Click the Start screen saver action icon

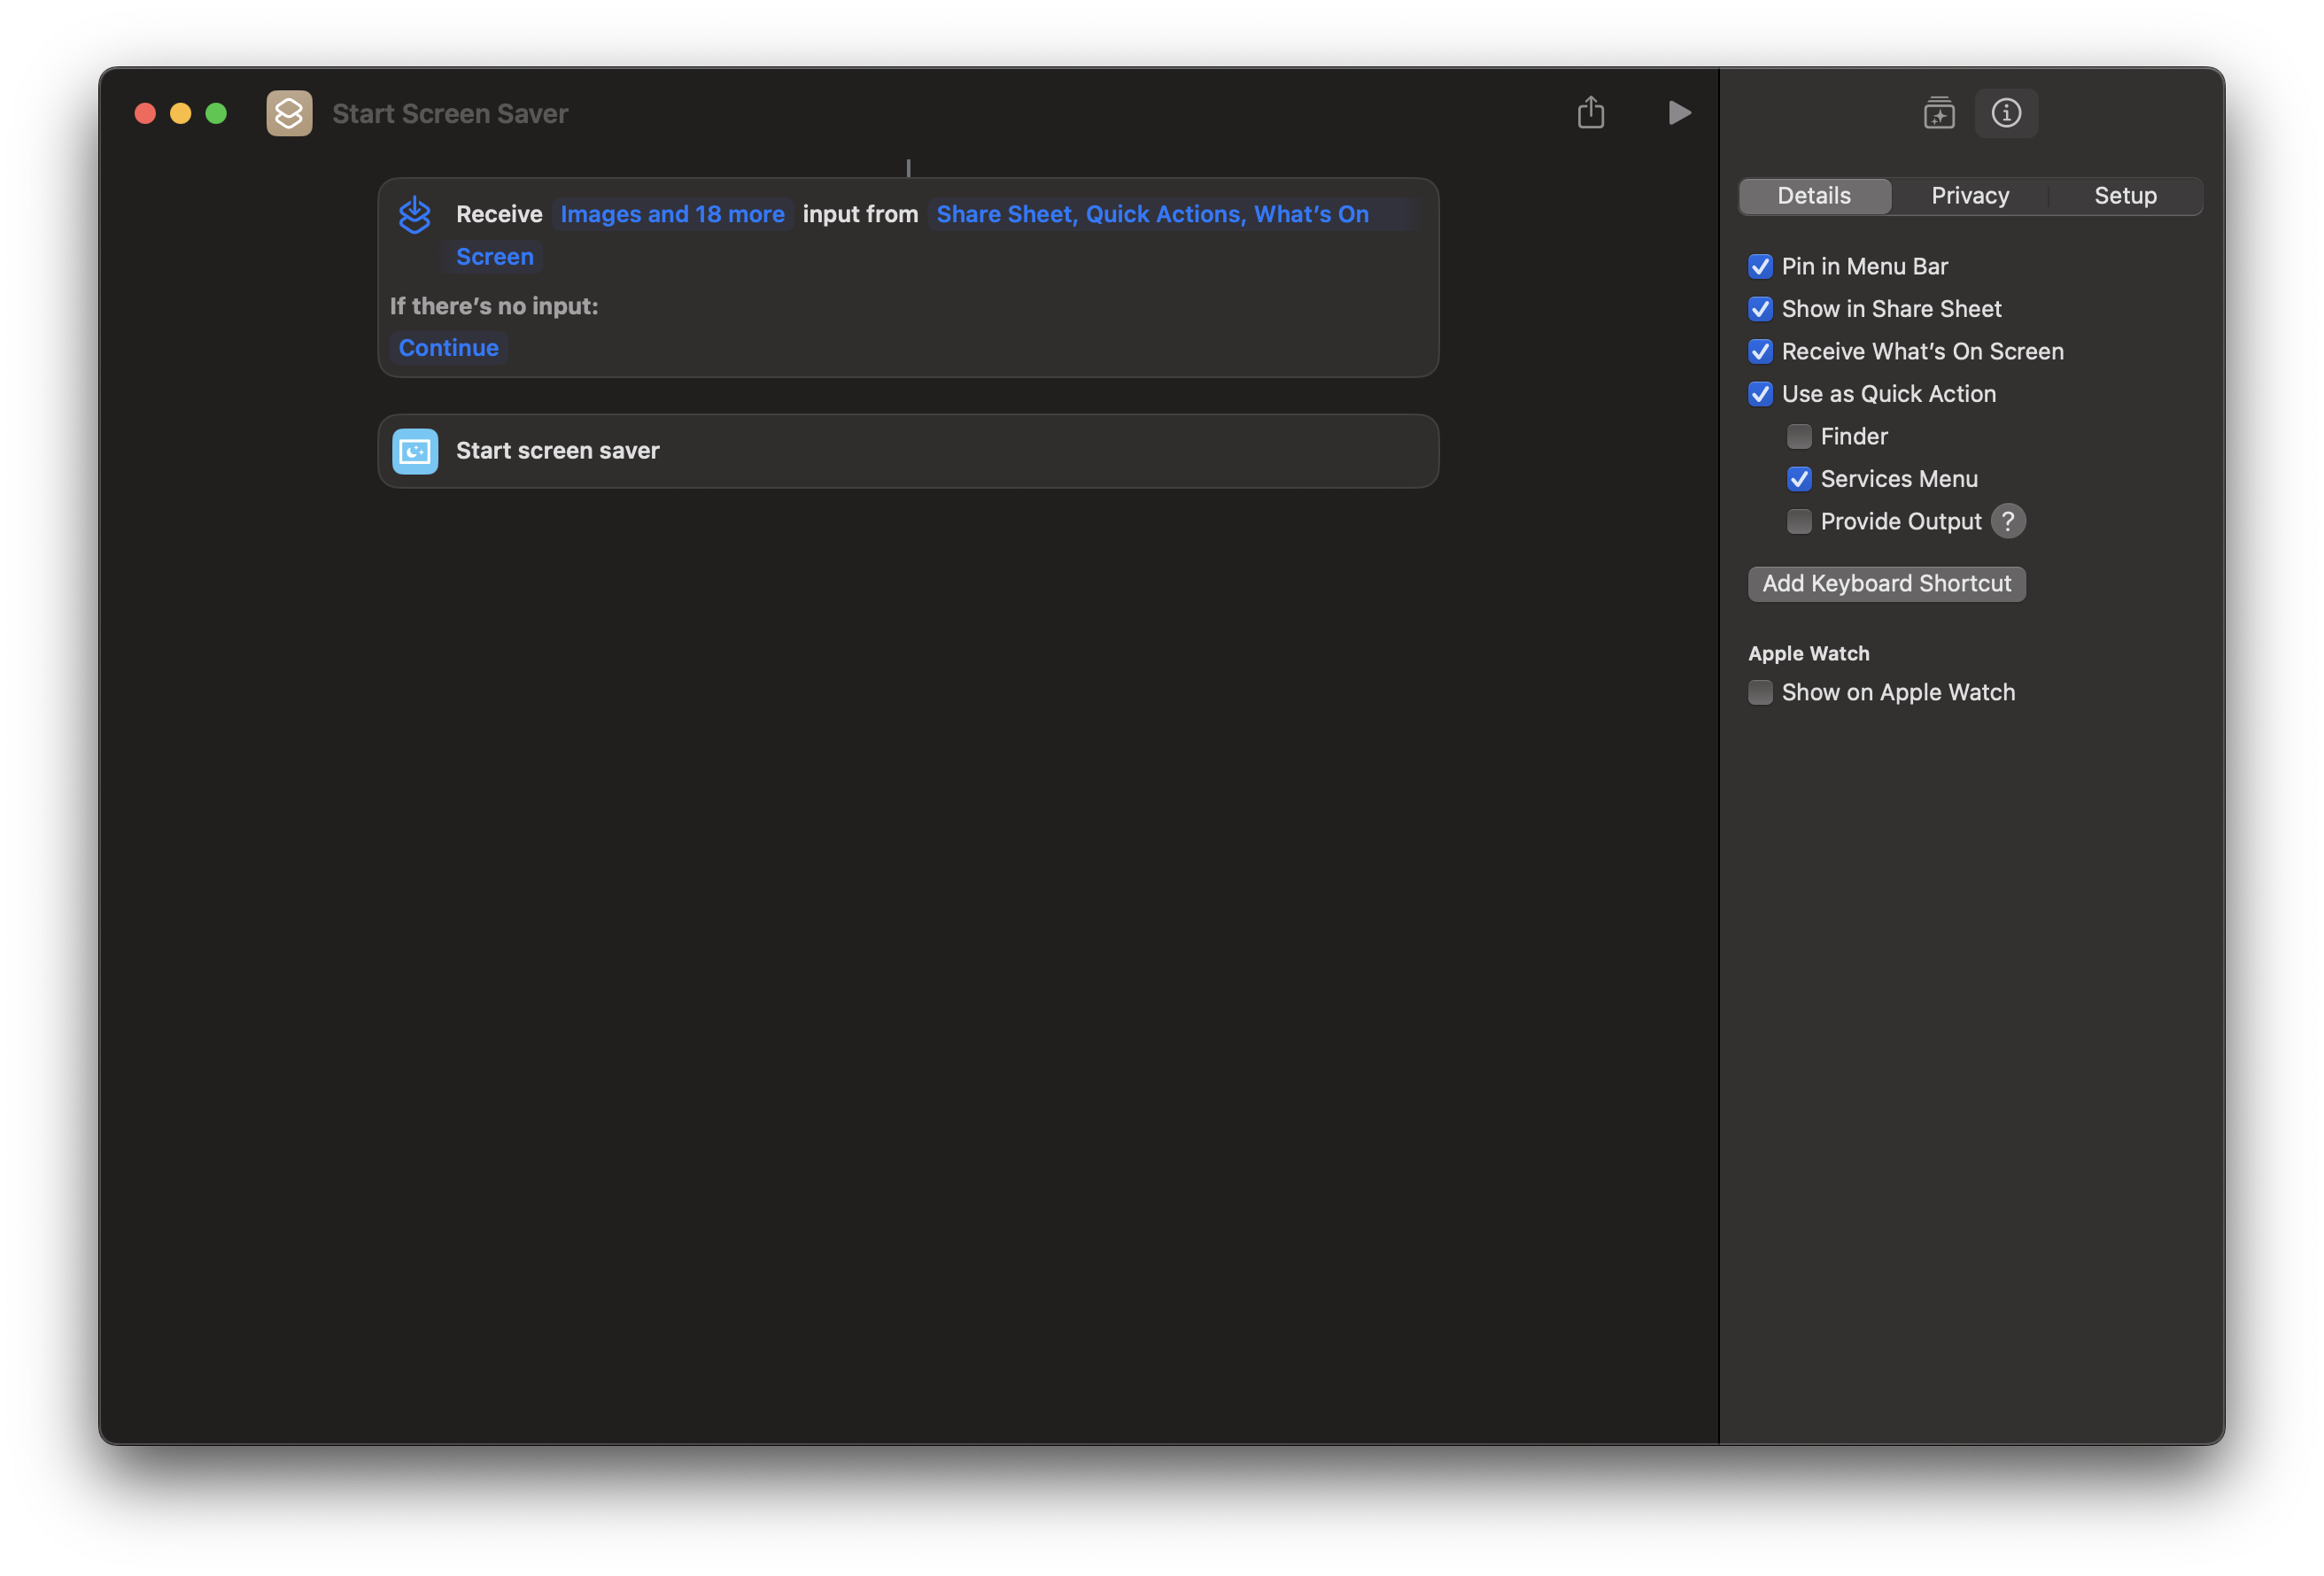pos(415,451)
